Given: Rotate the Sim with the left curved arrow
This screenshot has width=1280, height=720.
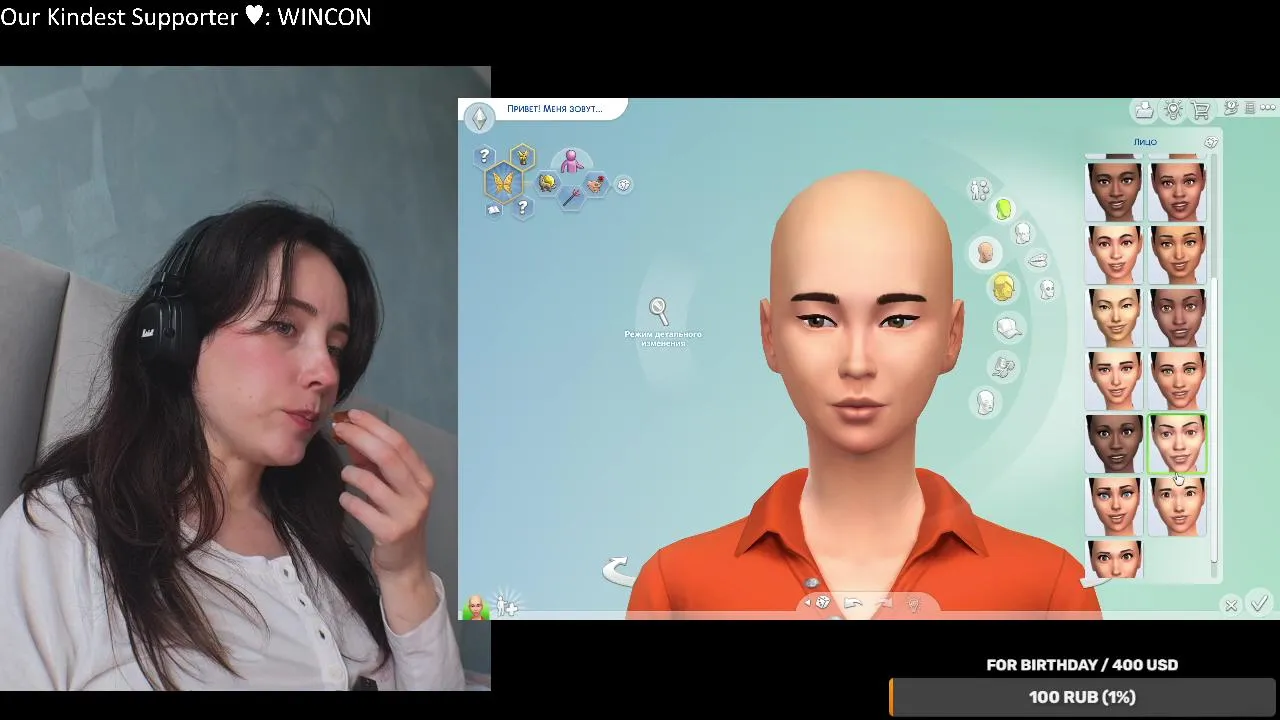Looking at the screenshot, I should point(619,571).
